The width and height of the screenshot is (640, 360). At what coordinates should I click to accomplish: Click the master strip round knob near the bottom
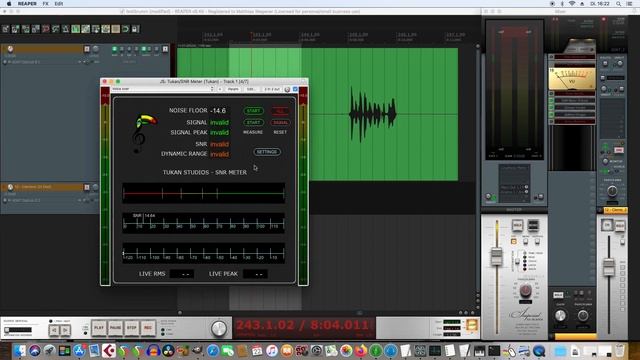pyautogui.click(x=525, y=290)
